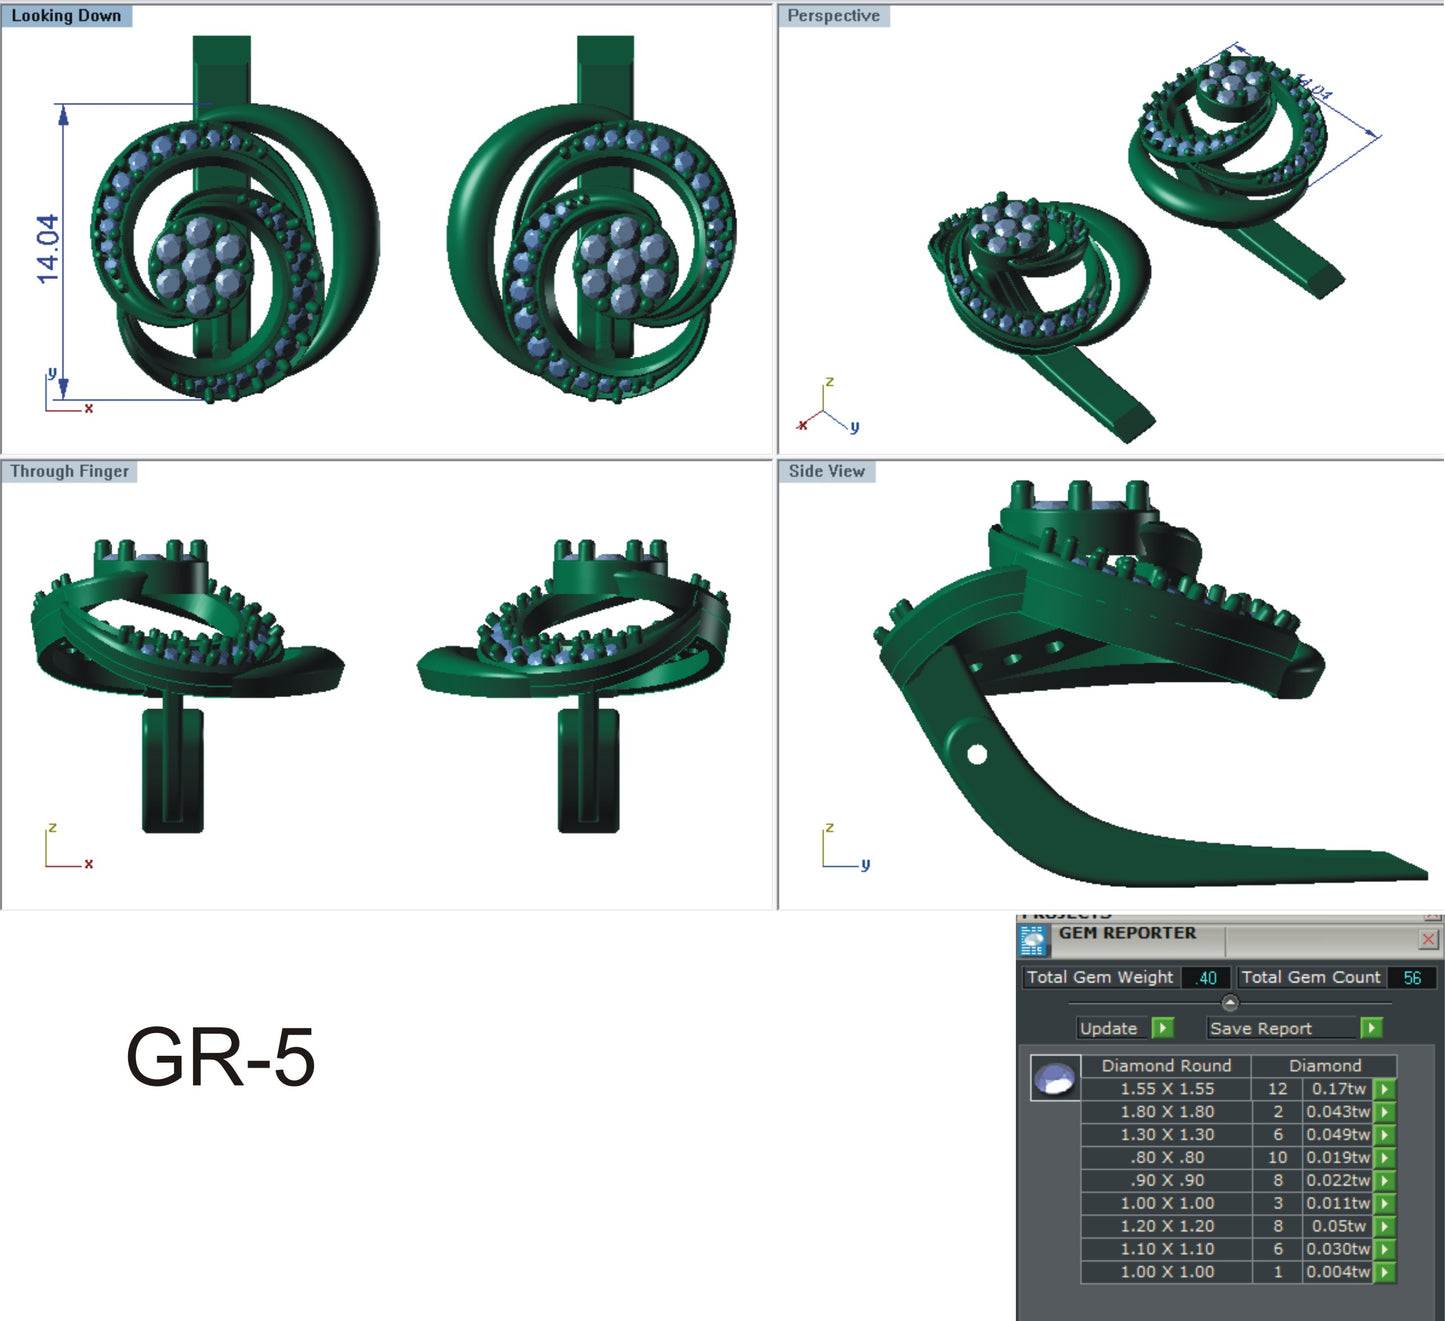Viewport: 1445px width, 1321px height.
Task: Click the green arrow beside Update
Action: coord(1161,1028)
